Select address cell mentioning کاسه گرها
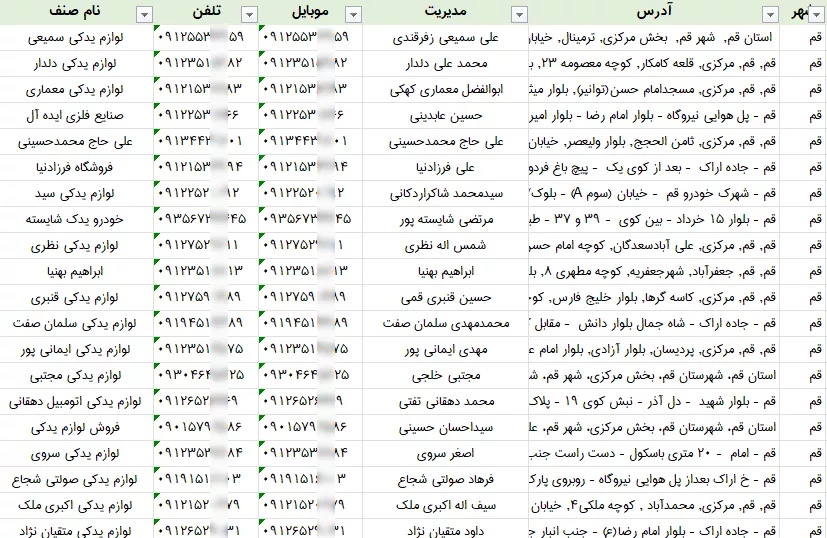The image size is (827, 538). [654, 297]
